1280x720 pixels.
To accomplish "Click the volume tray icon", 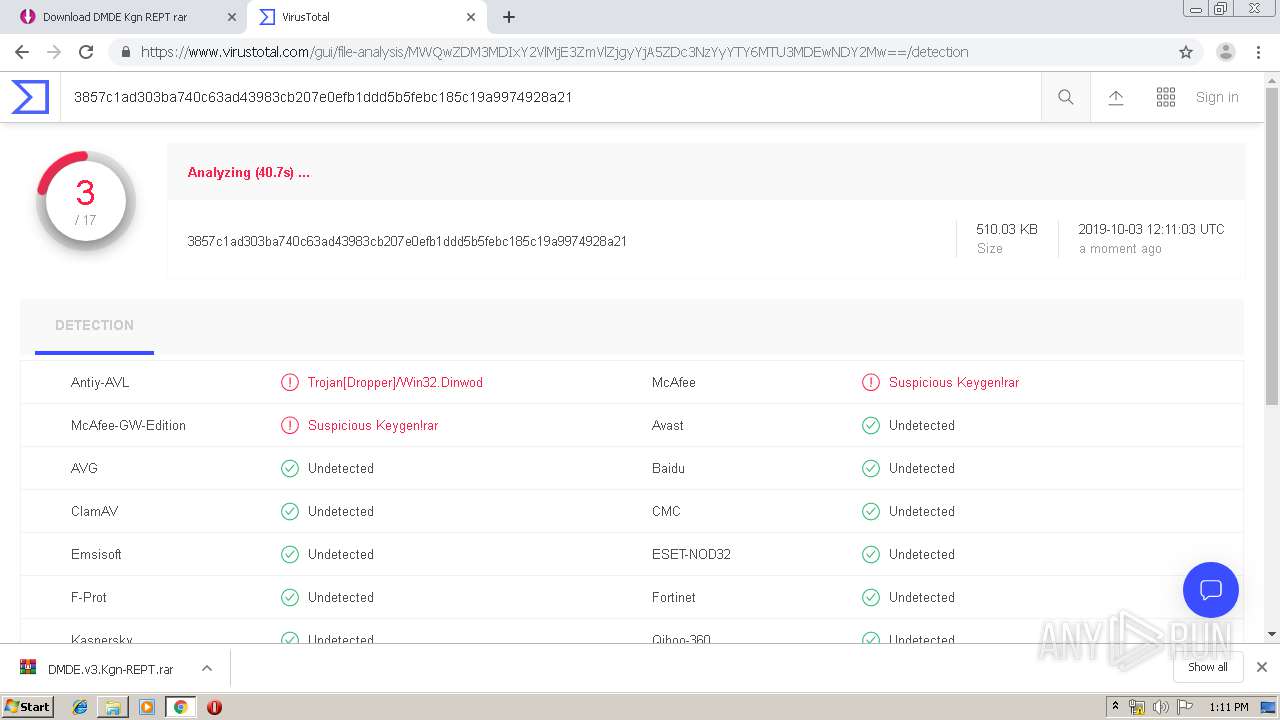I will pos(1160,707).
